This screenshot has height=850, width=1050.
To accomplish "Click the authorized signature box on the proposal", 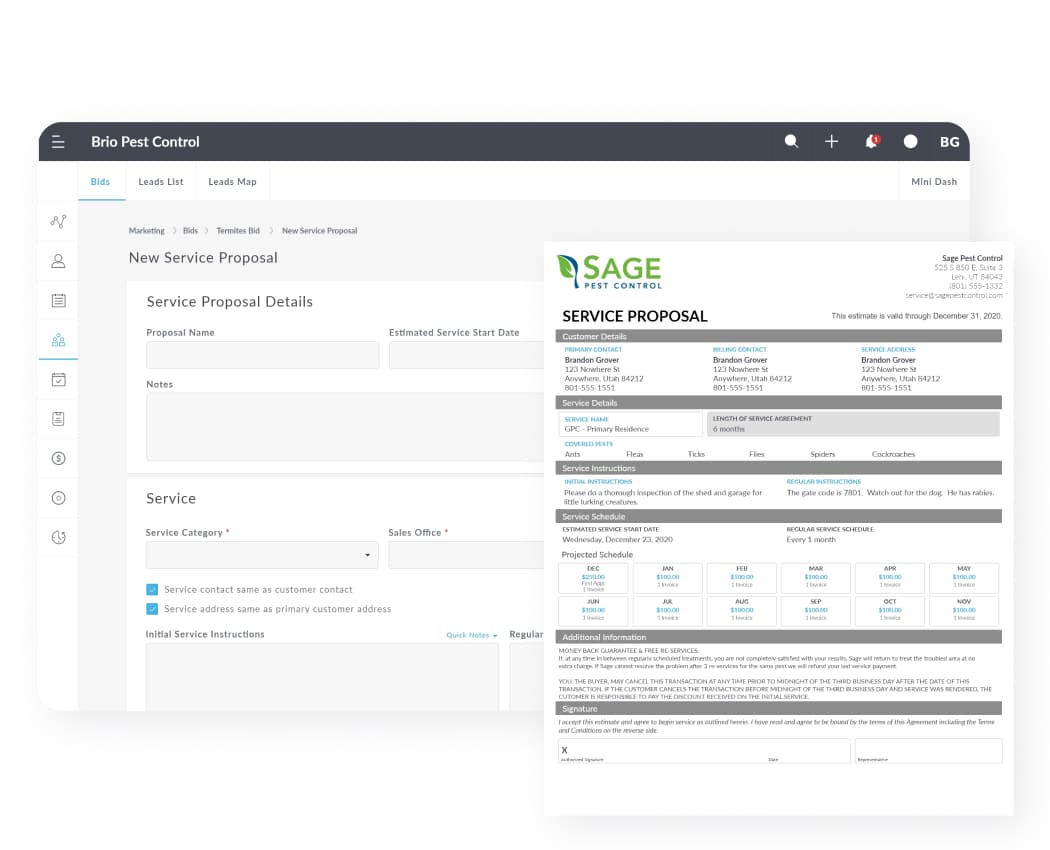I will coord(704,751).
